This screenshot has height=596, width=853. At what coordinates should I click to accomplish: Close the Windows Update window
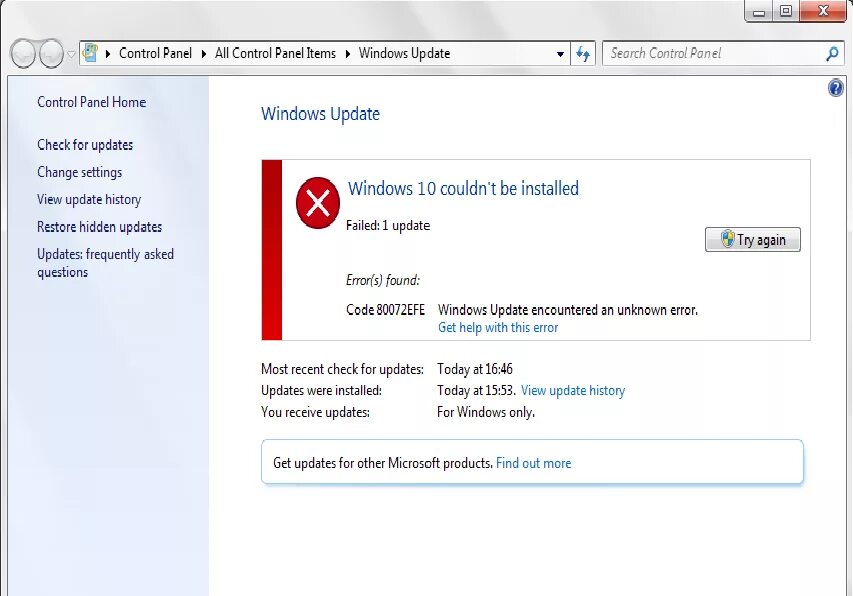(x=823, y=11)
